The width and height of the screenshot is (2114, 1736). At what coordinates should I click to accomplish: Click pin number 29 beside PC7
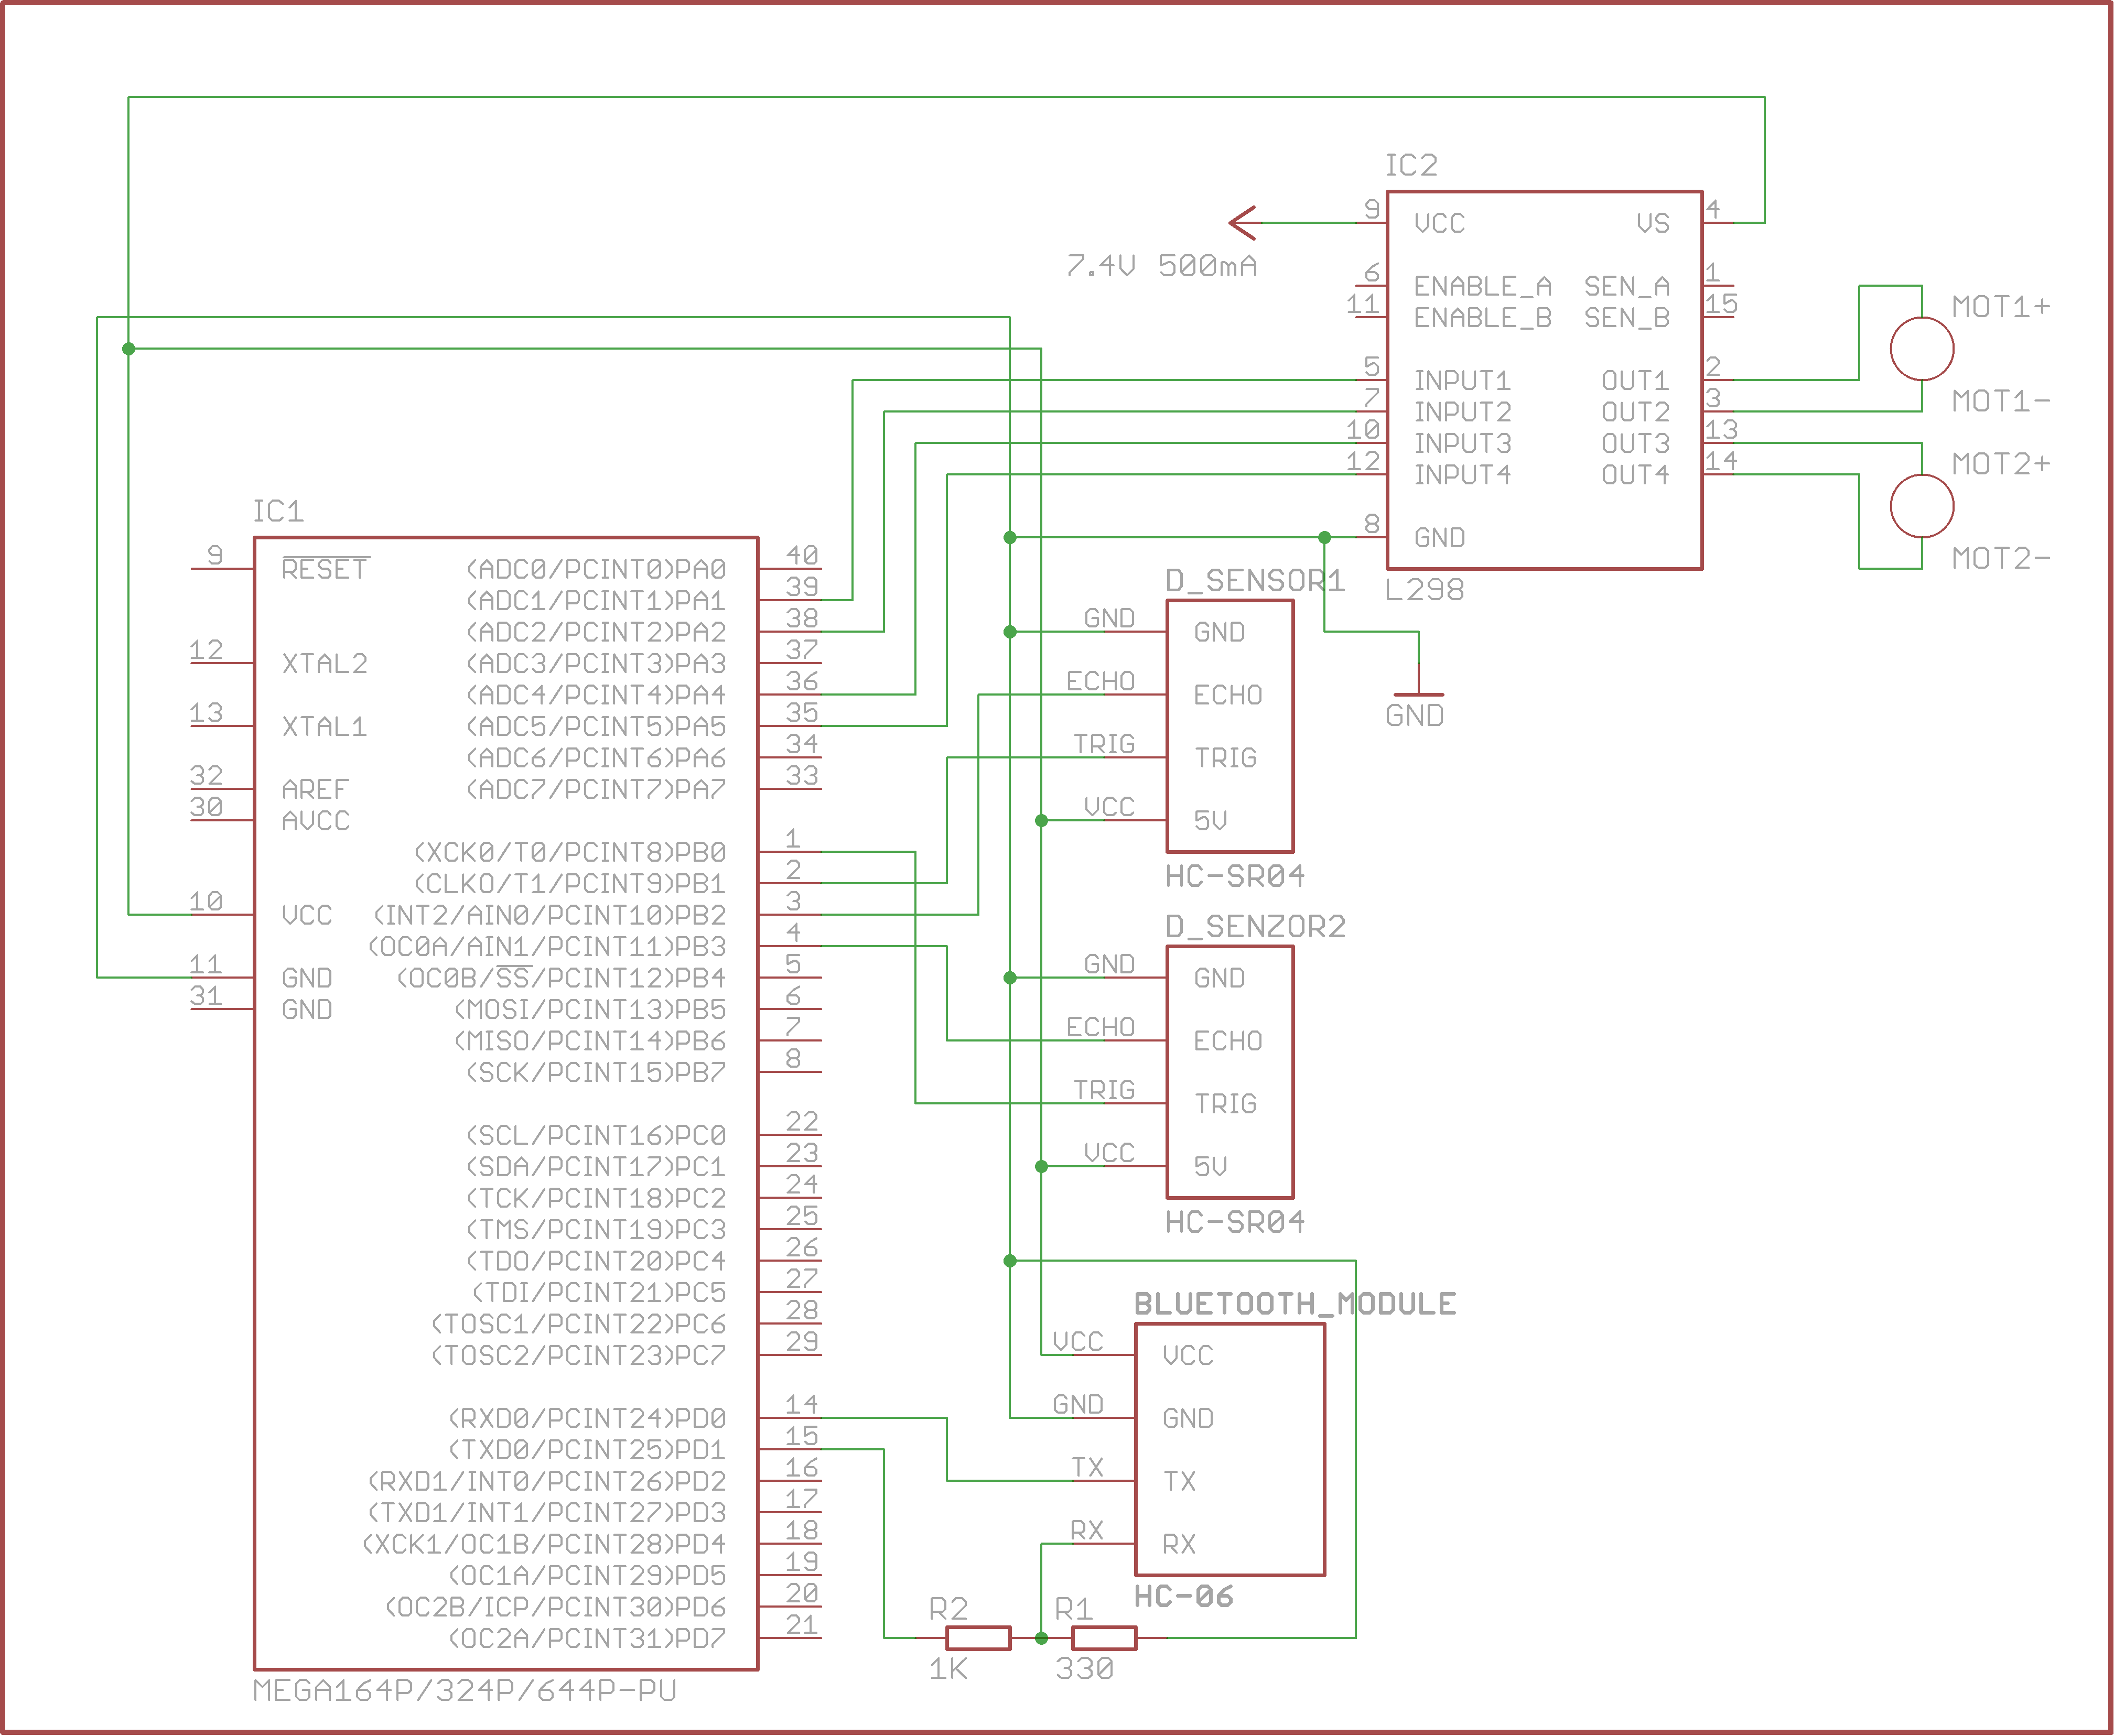click(802, 1340)
